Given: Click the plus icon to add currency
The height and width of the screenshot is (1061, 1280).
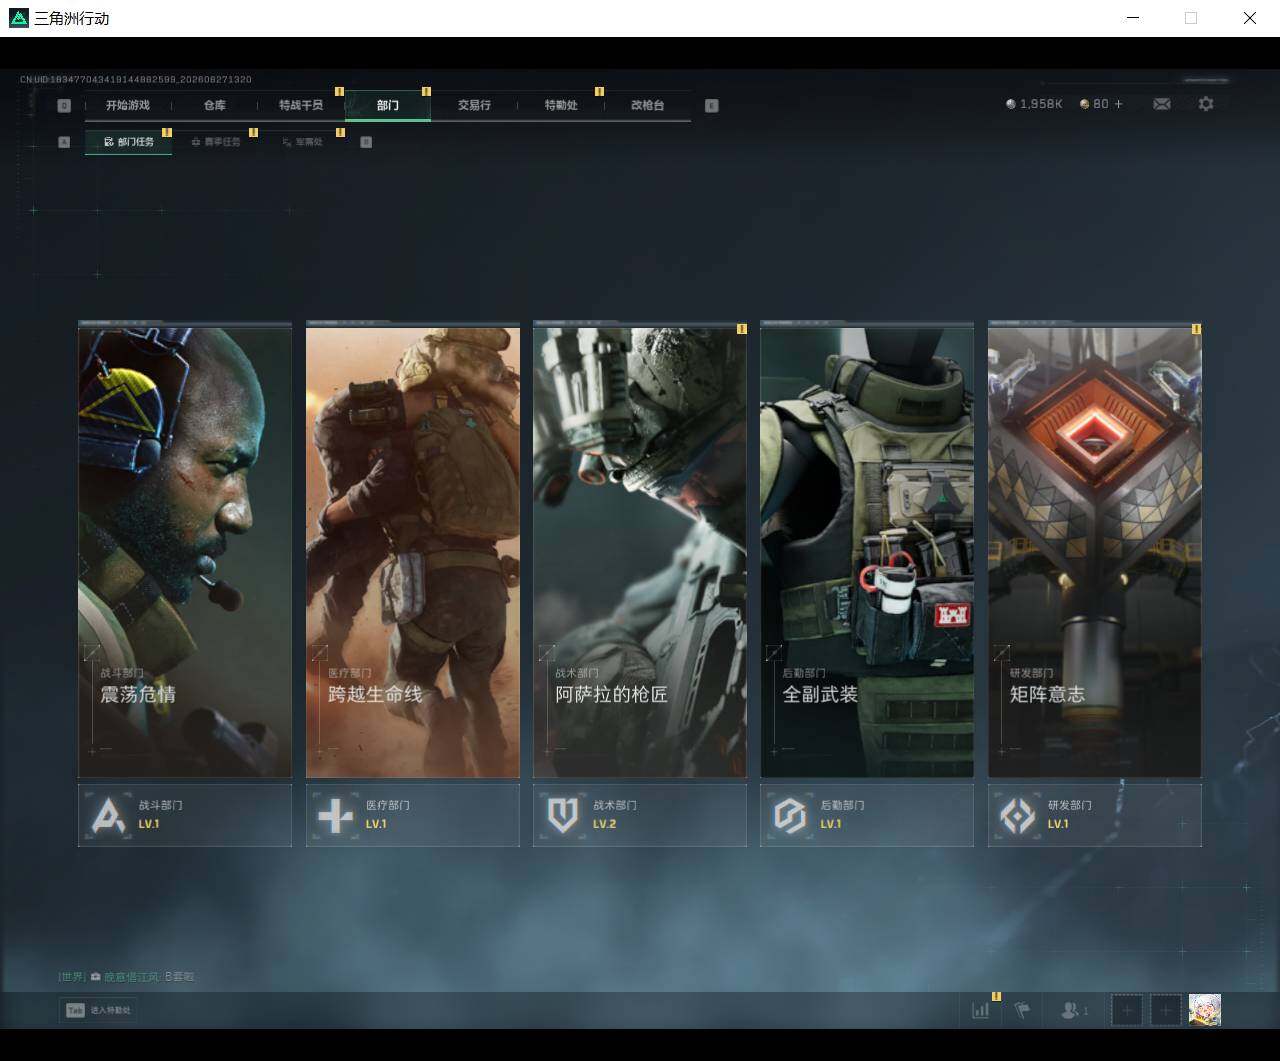Looking at the screenshot, I should (x=1118, y=104).
